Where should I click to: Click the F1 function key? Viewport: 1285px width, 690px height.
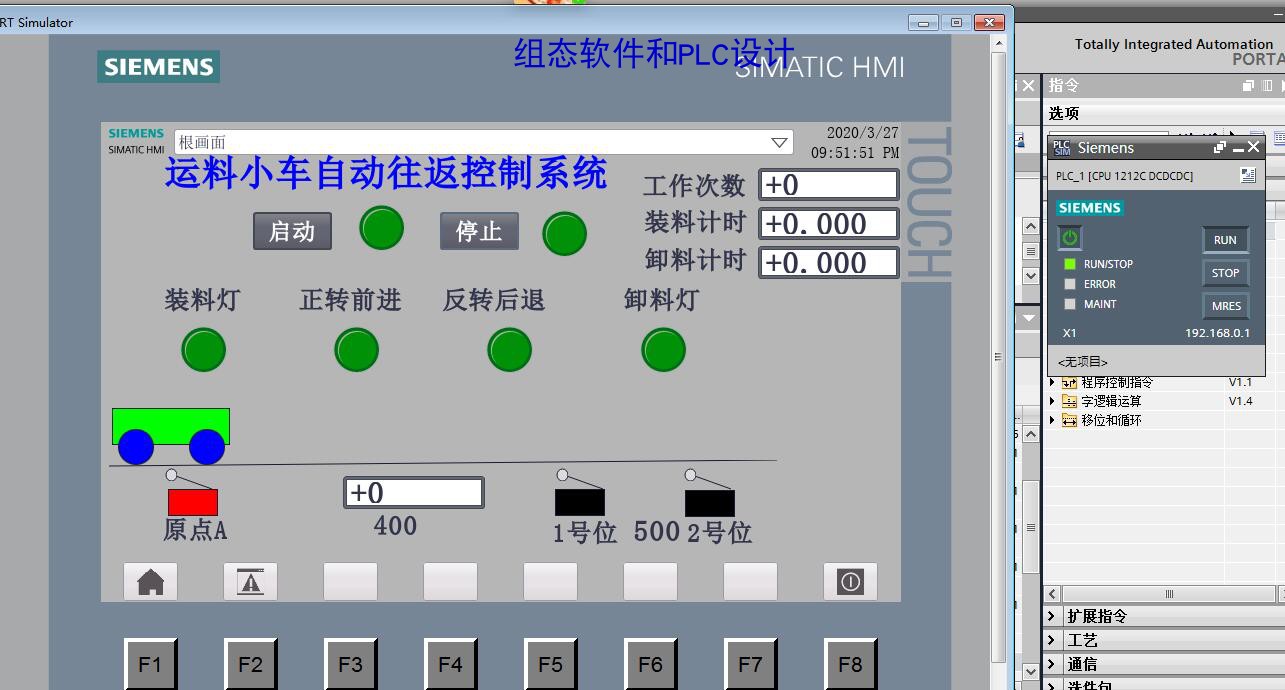pyautogui.click(x=150, y=664)
